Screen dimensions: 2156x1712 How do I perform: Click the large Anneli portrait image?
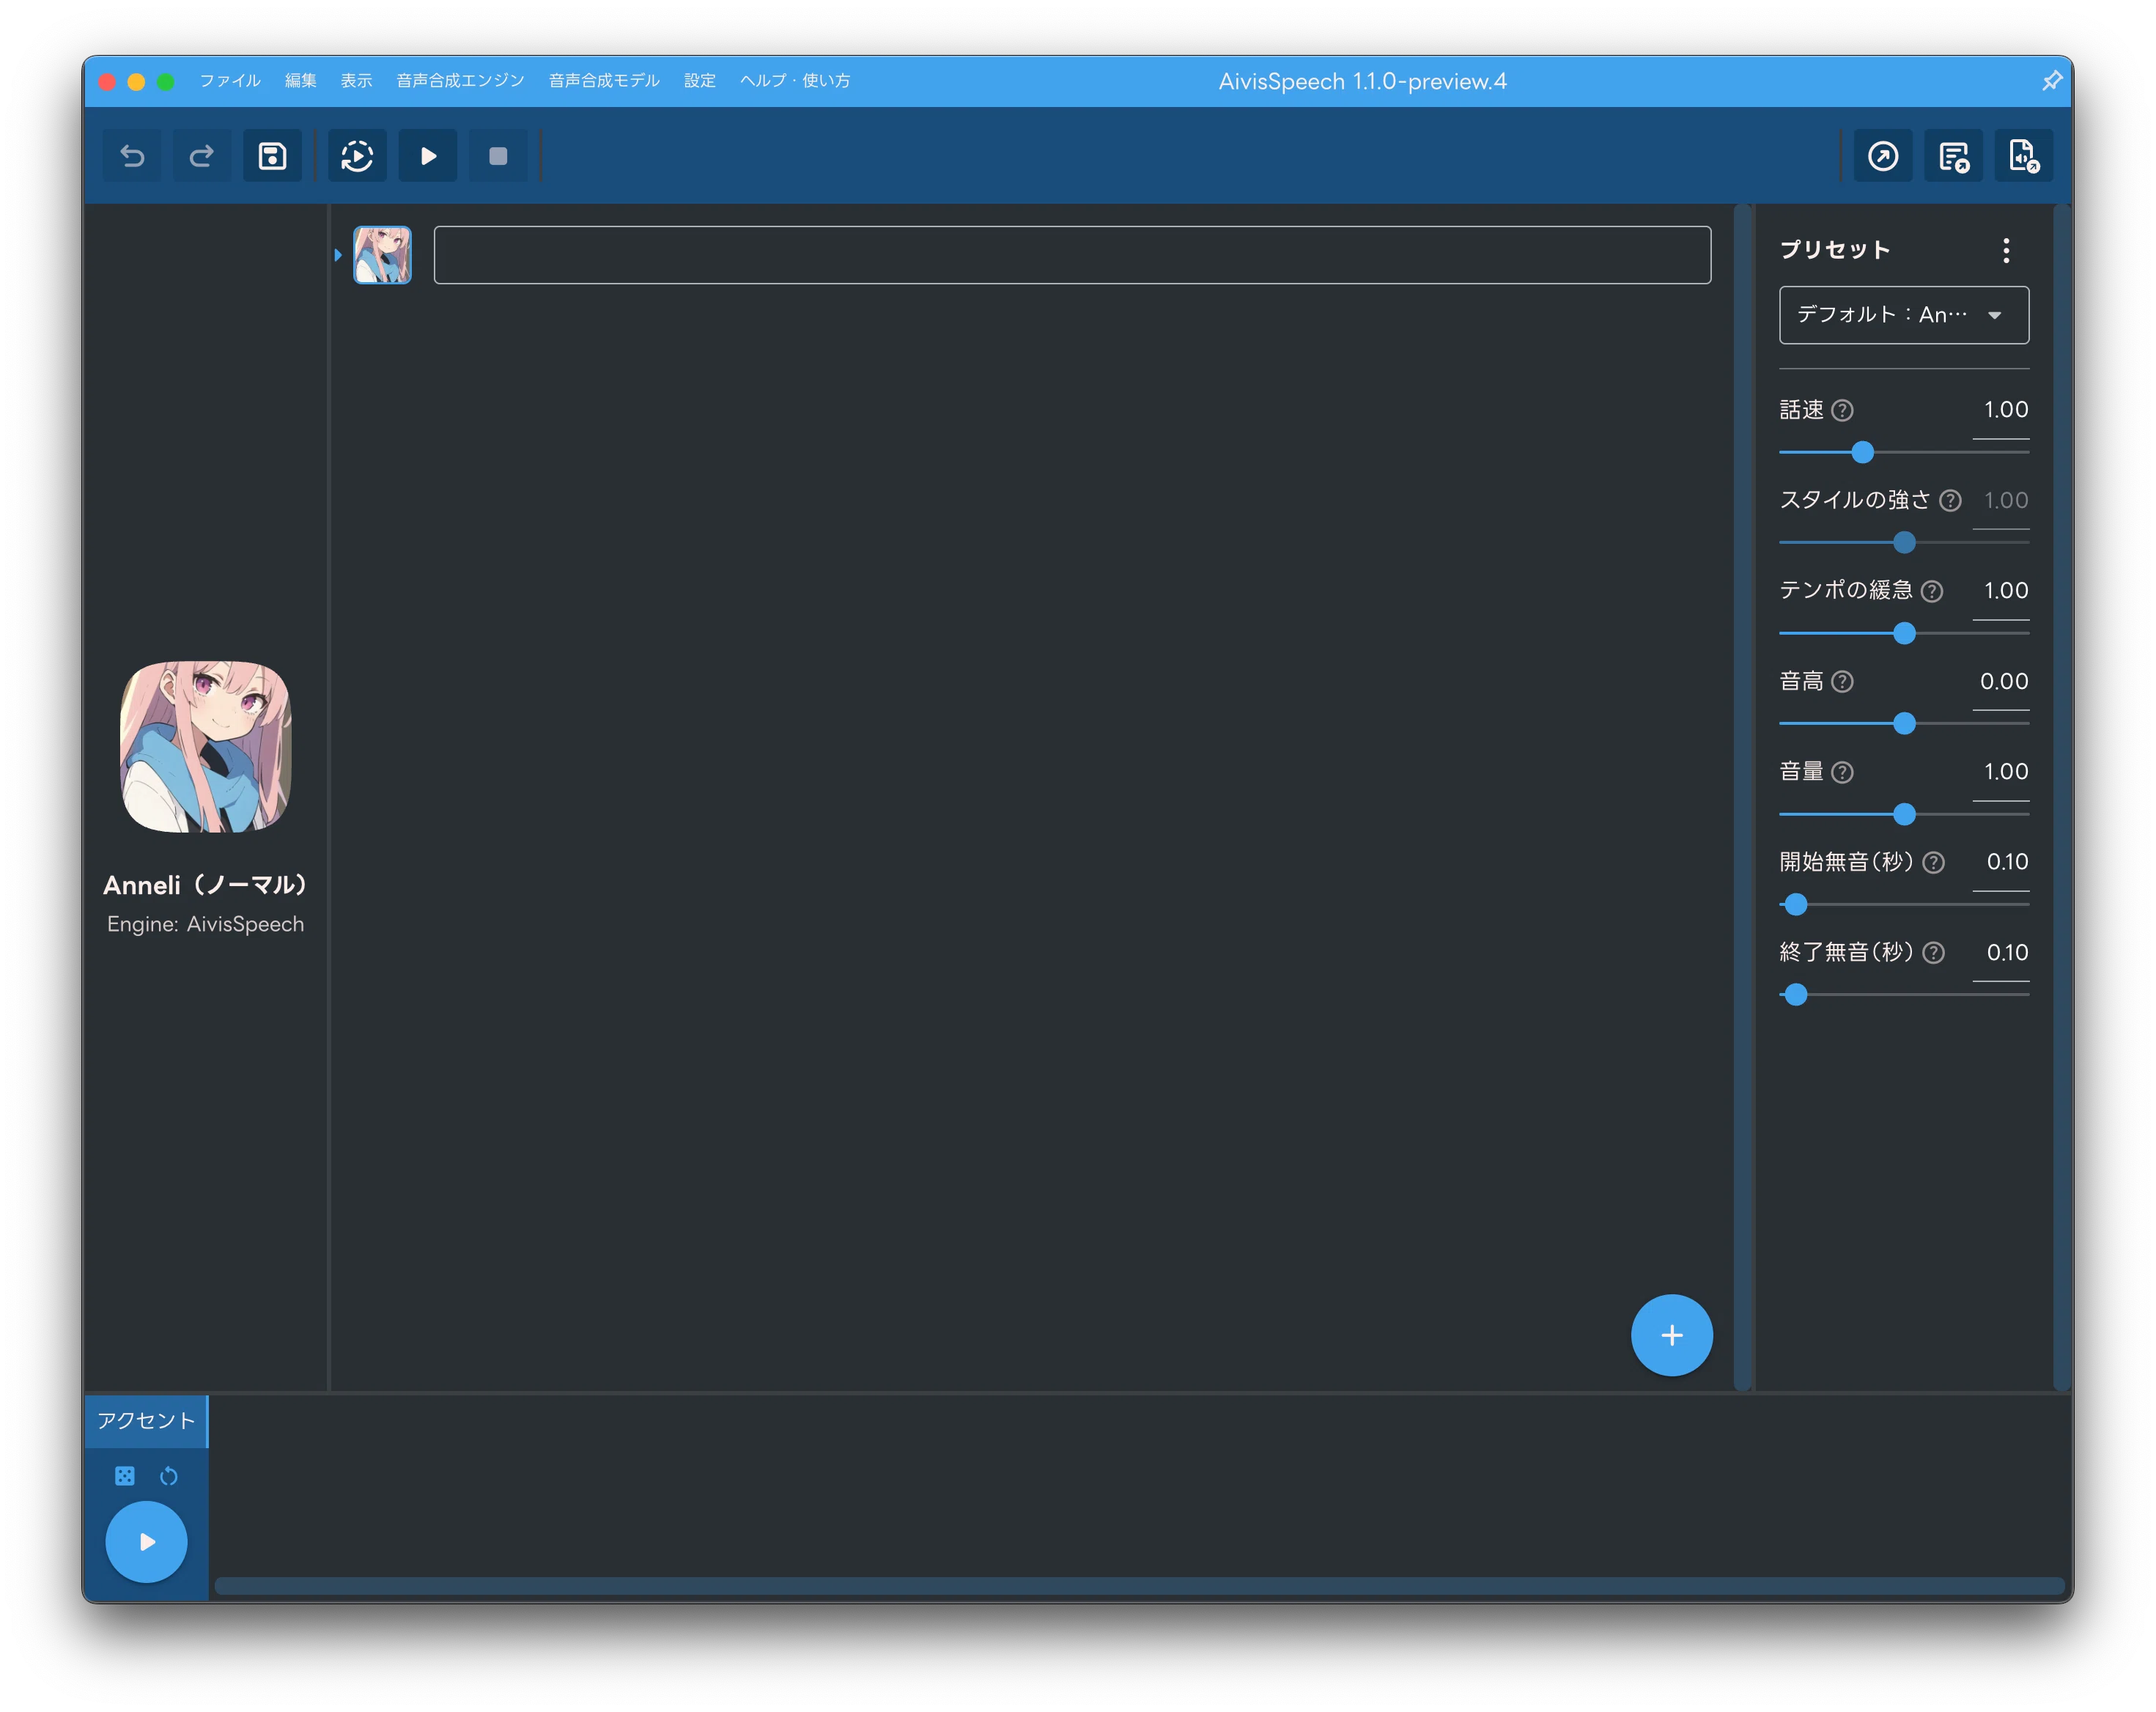[206, 746]
